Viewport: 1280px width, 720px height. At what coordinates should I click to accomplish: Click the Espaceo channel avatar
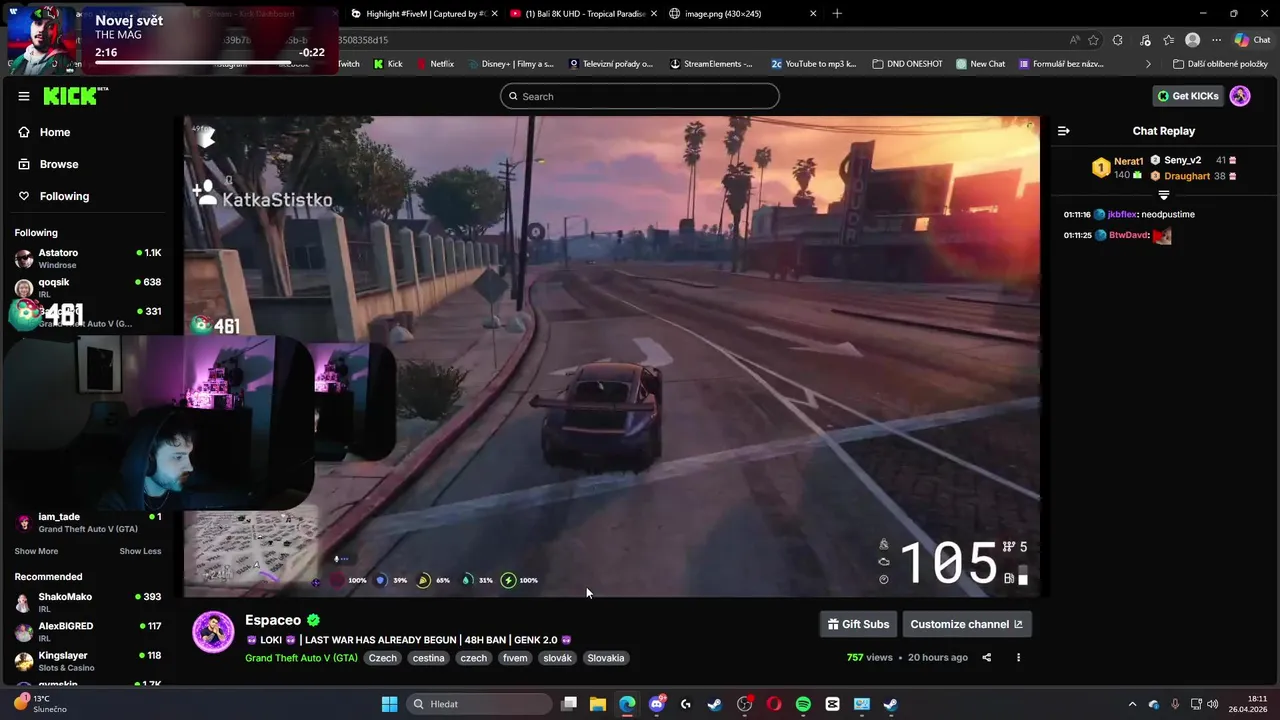tap(213, 632)
